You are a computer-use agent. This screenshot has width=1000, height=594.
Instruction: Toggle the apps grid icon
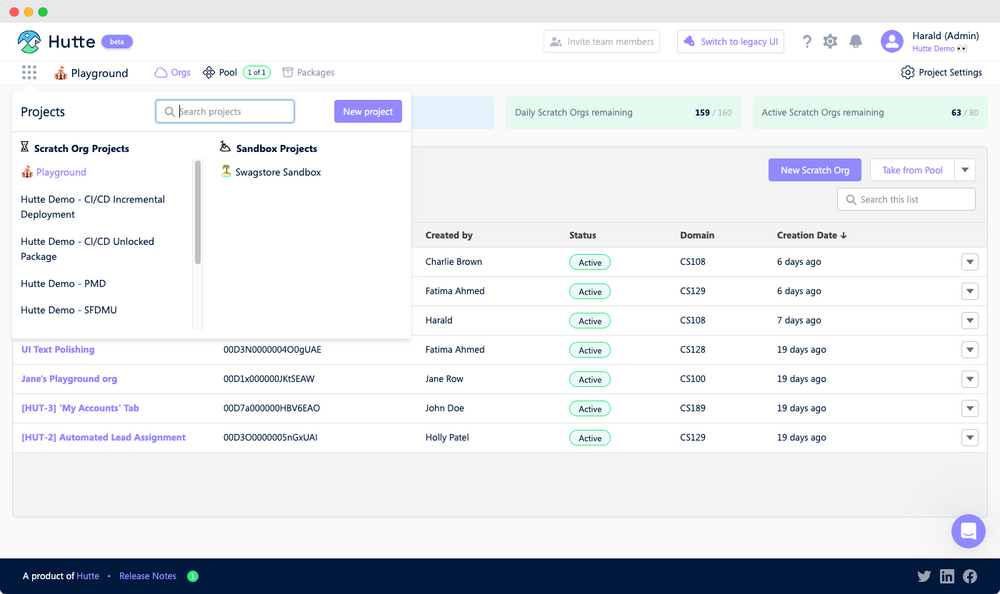(x=29, y=72)
